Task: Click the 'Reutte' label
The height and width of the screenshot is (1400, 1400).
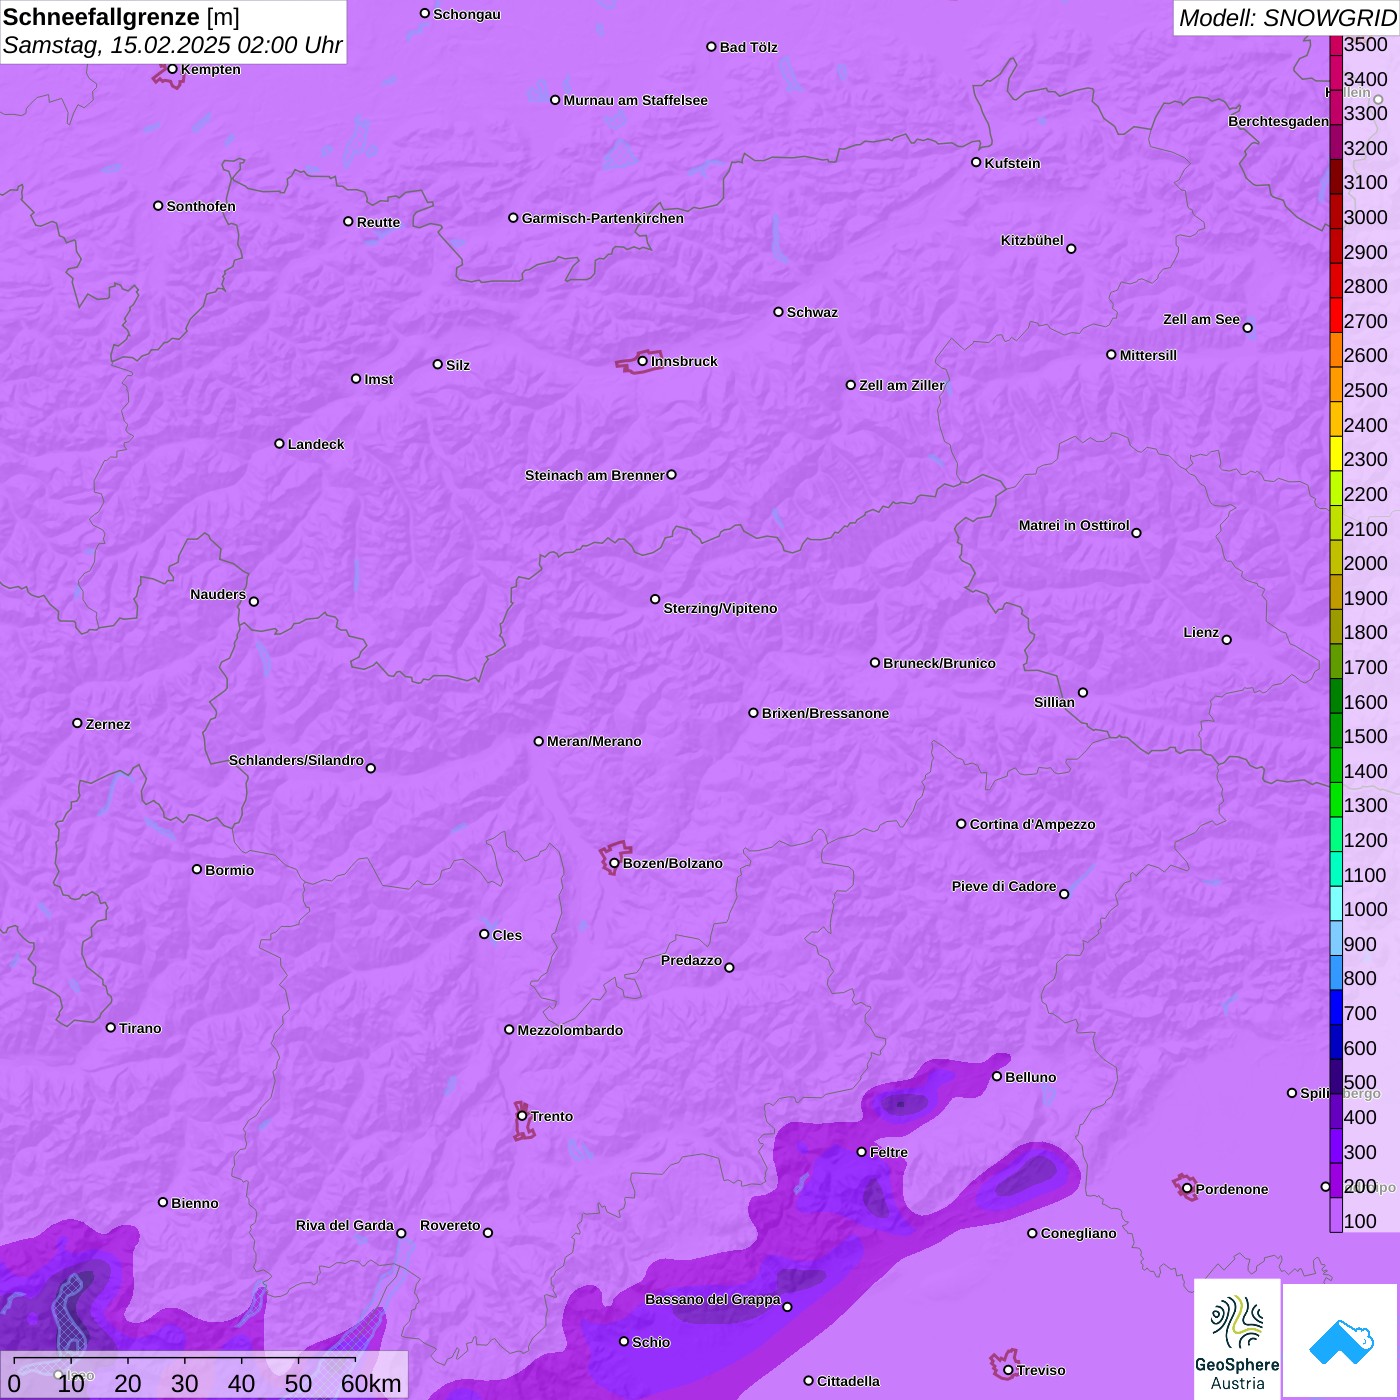Action: point(378,222)
